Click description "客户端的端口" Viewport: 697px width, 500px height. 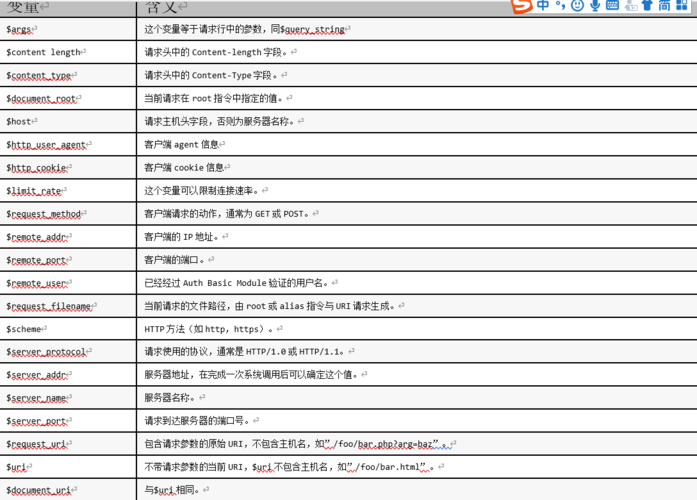tap(174, 260)
